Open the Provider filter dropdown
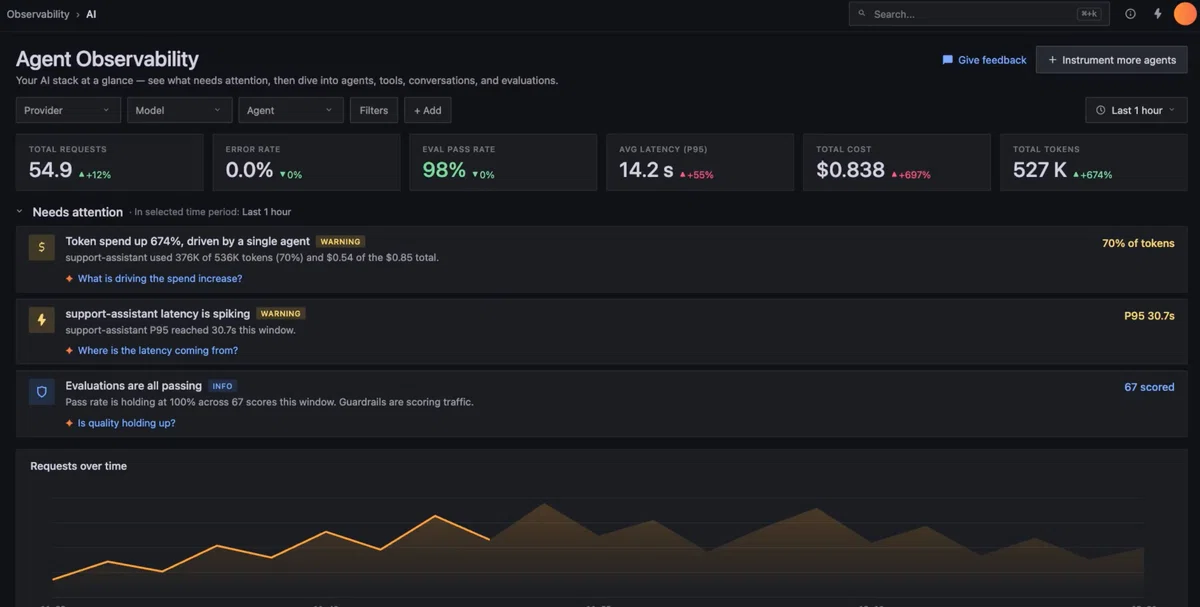The image size is (1200, 607). click(x=68, y=110)
